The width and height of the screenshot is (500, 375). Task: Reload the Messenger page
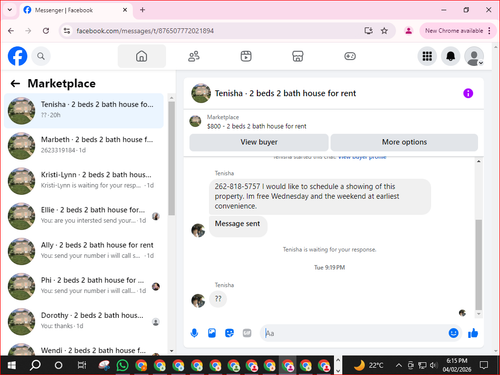(46, 31)
